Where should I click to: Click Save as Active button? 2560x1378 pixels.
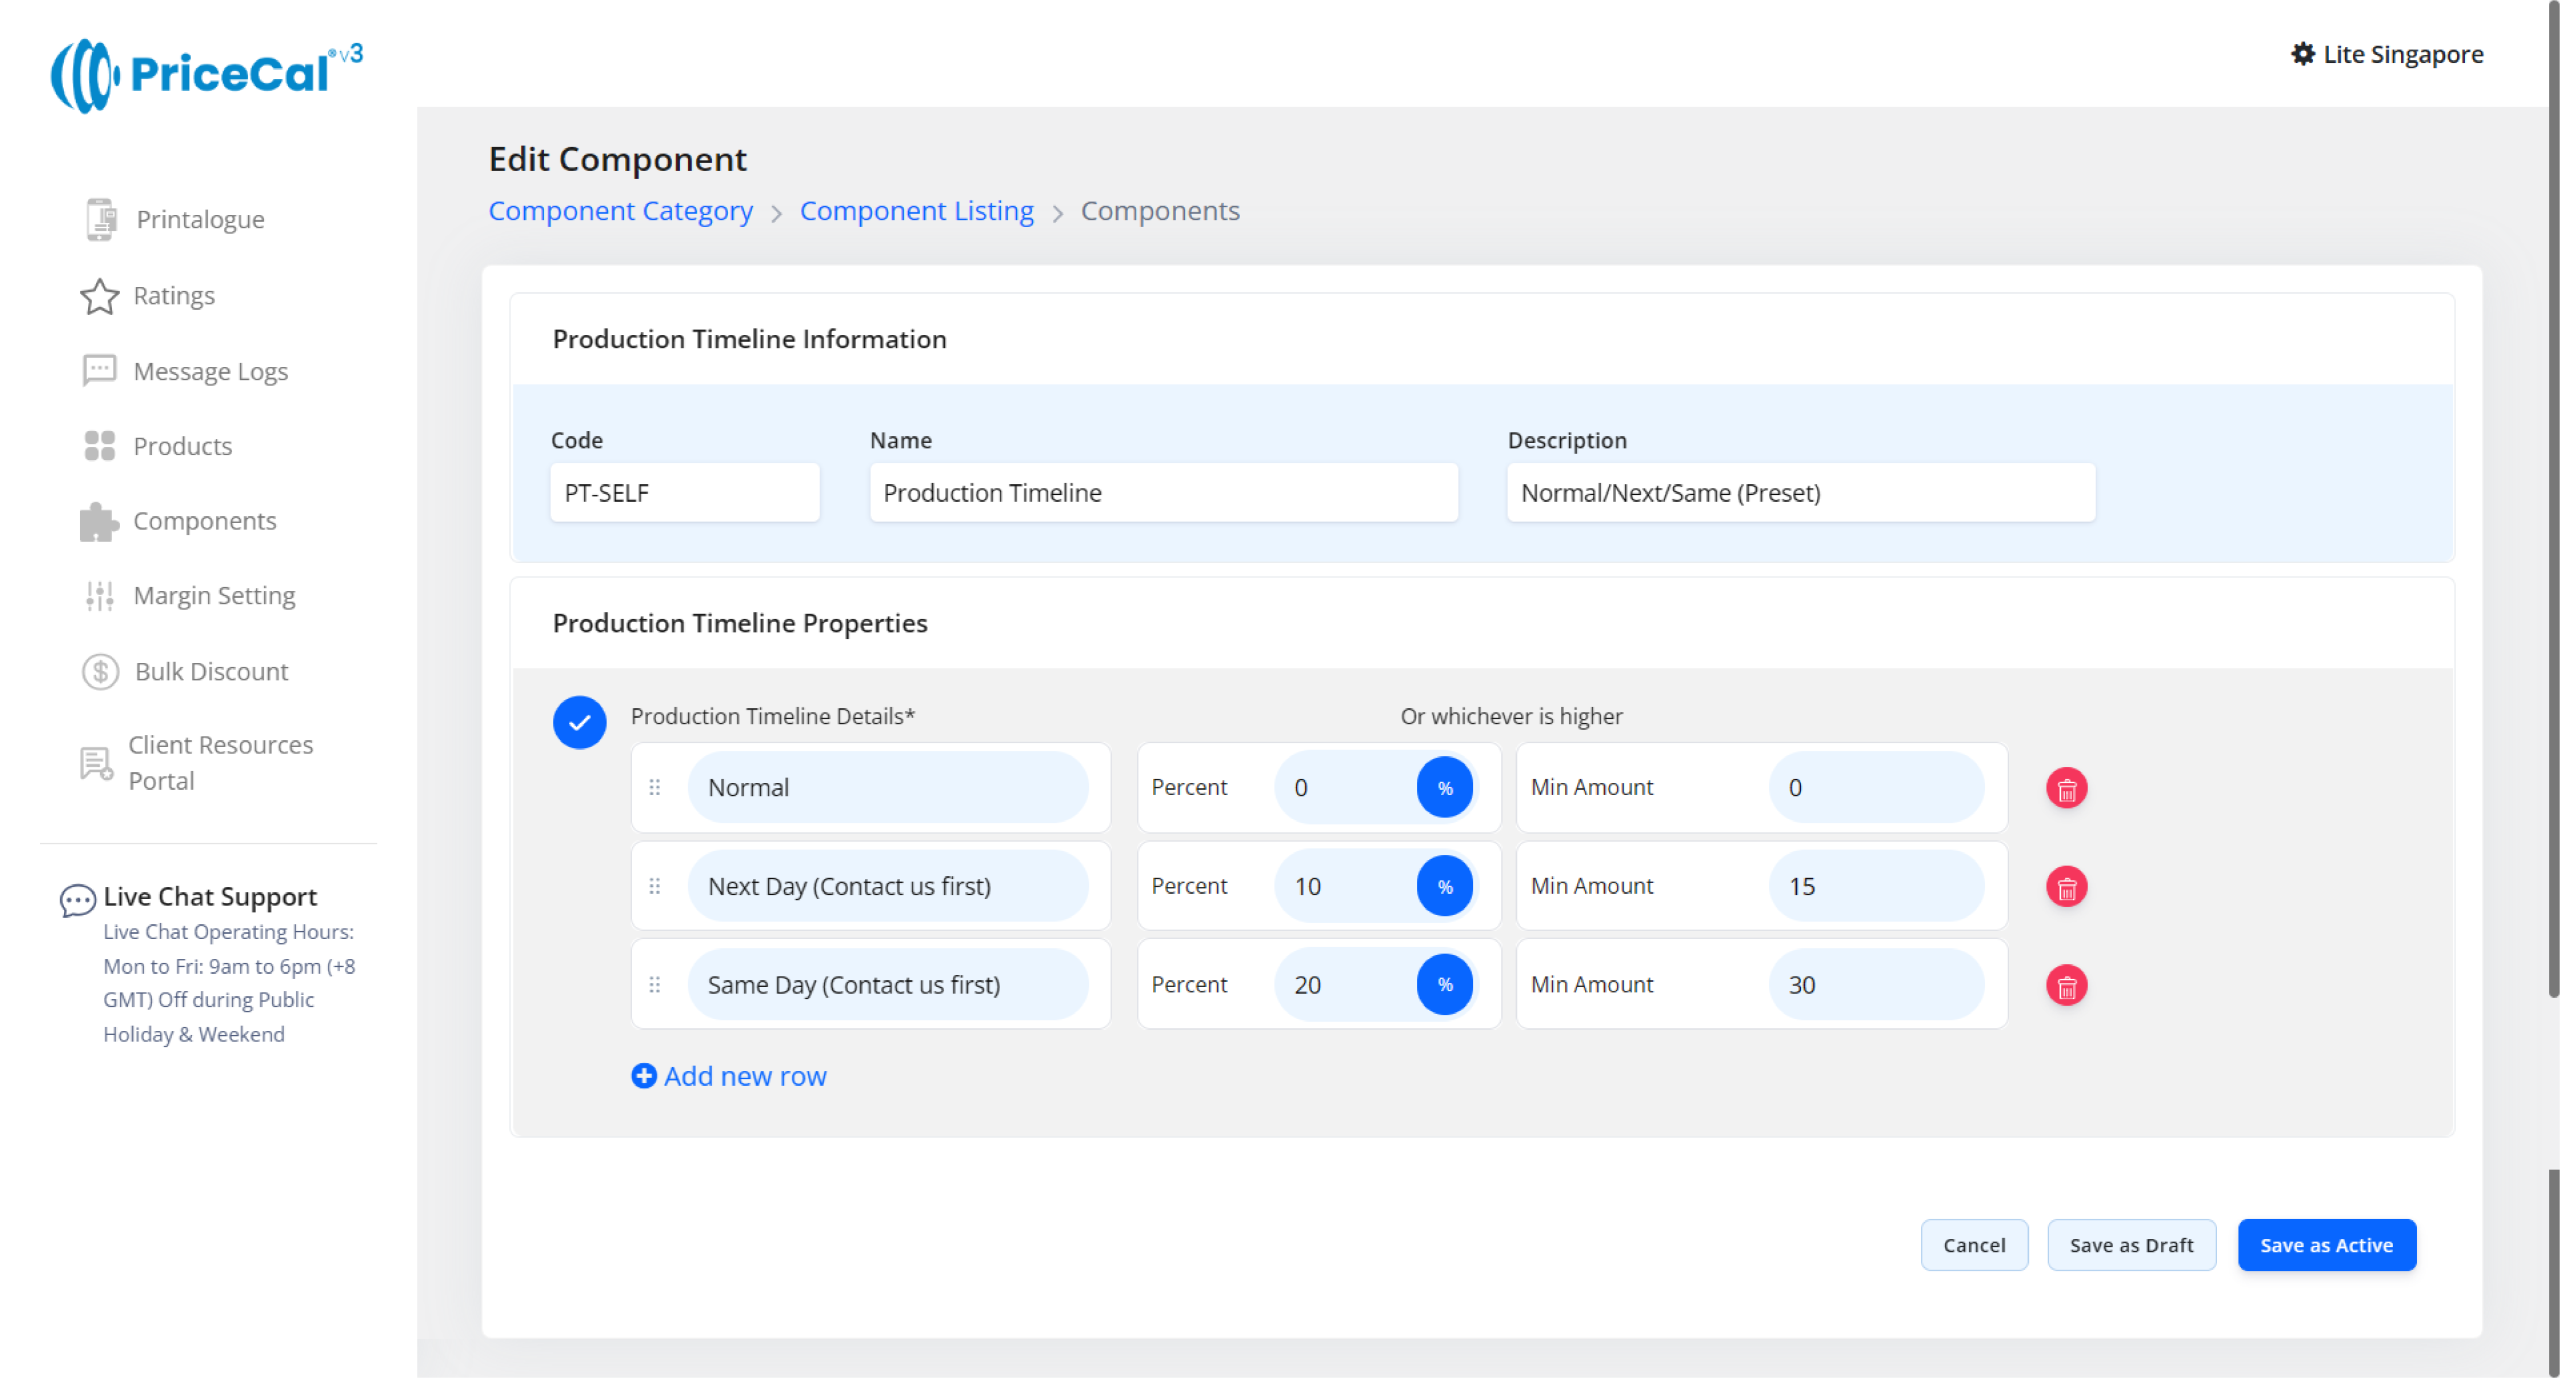point(2326,1245)
